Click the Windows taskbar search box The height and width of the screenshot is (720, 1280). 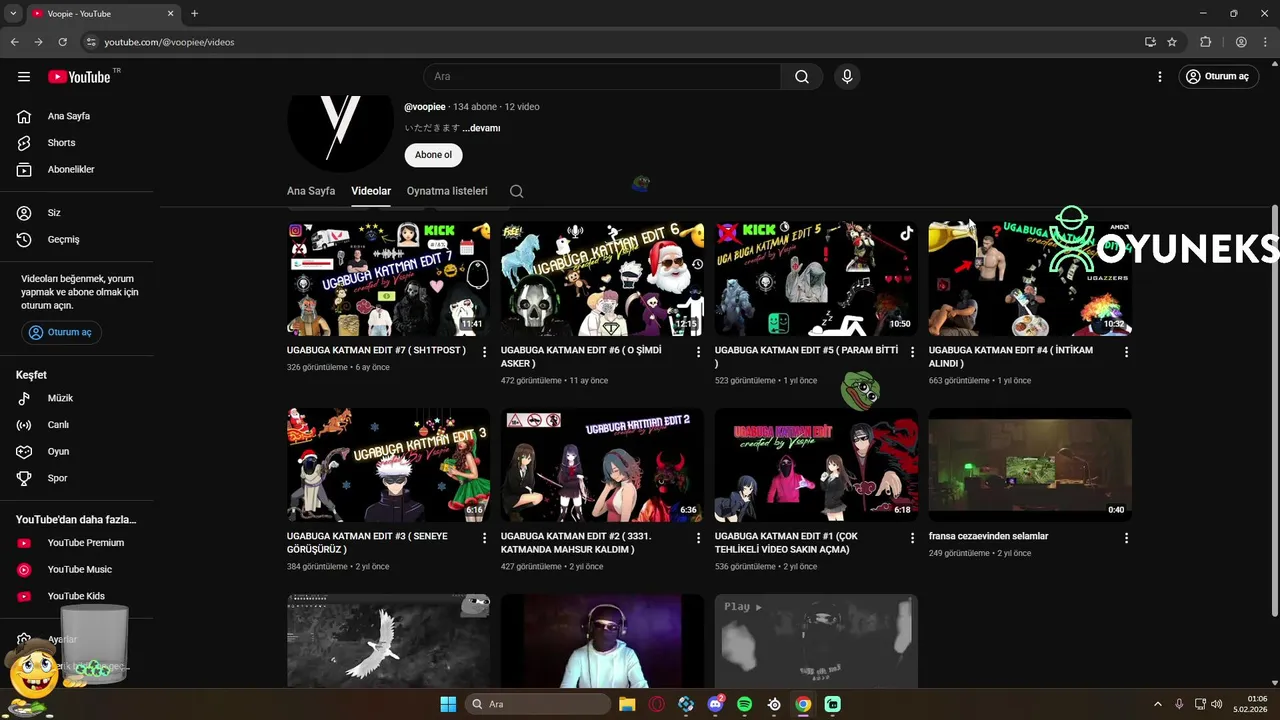tap(540, 704)
